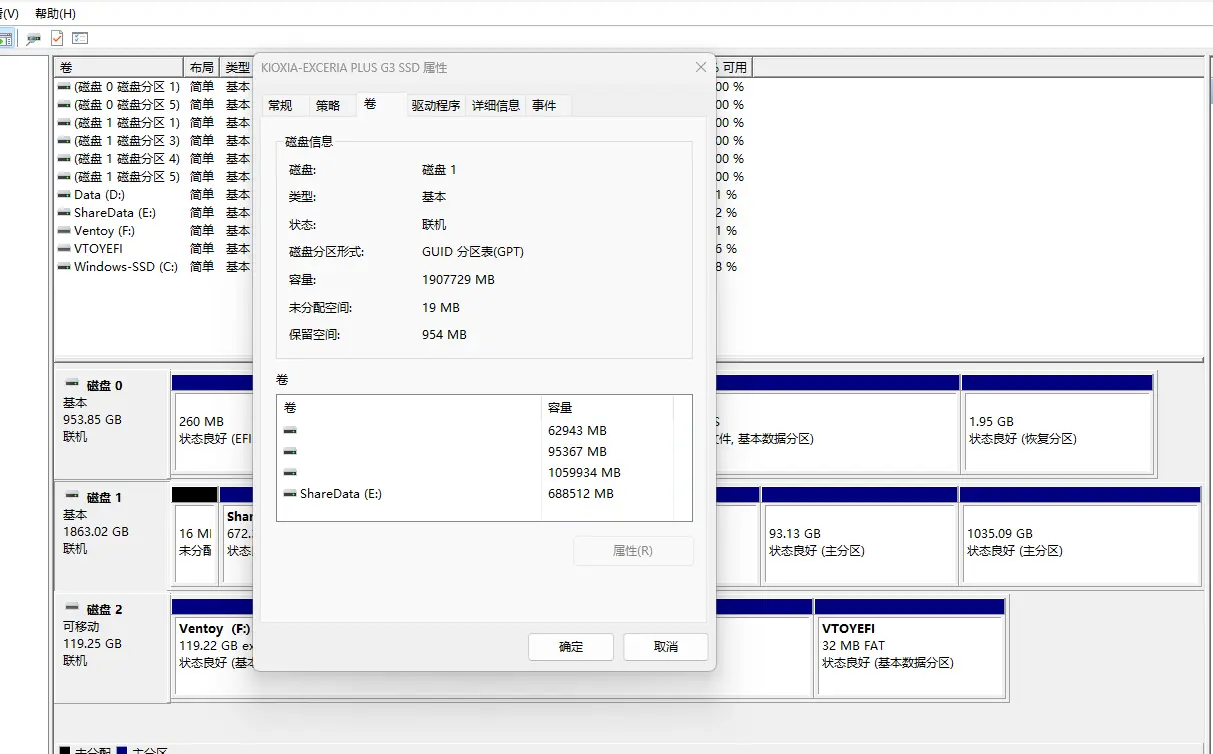Click the 磁盘 1 disk icon in lower pane
The height and width of the screenshot is (754, 1213).
click(x=72, y=496)
